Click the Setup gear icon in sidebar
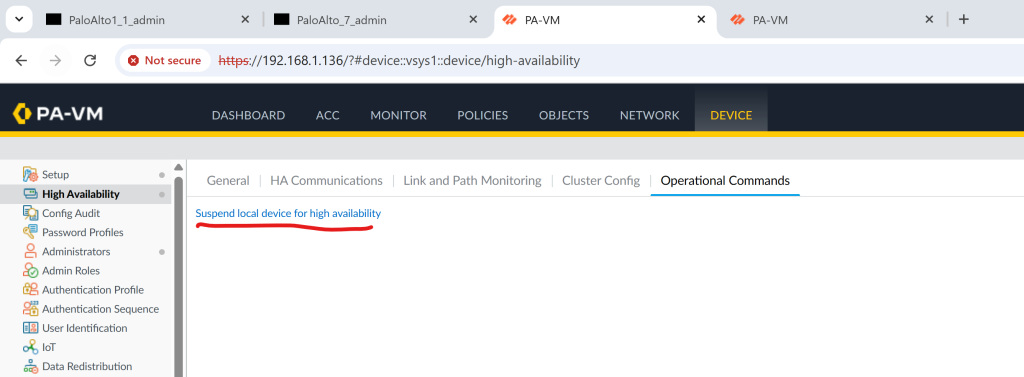The height and width of the screenshot is (377, 1024). [31, 174]
